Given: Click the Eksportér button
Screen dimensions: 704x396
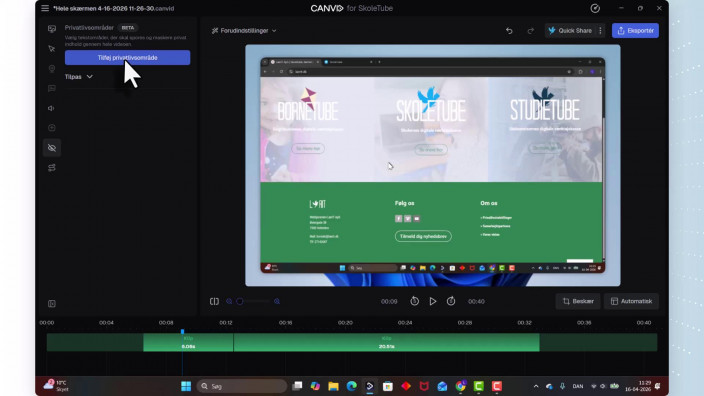Looking at the screenshot, I should tap(635, 31).
